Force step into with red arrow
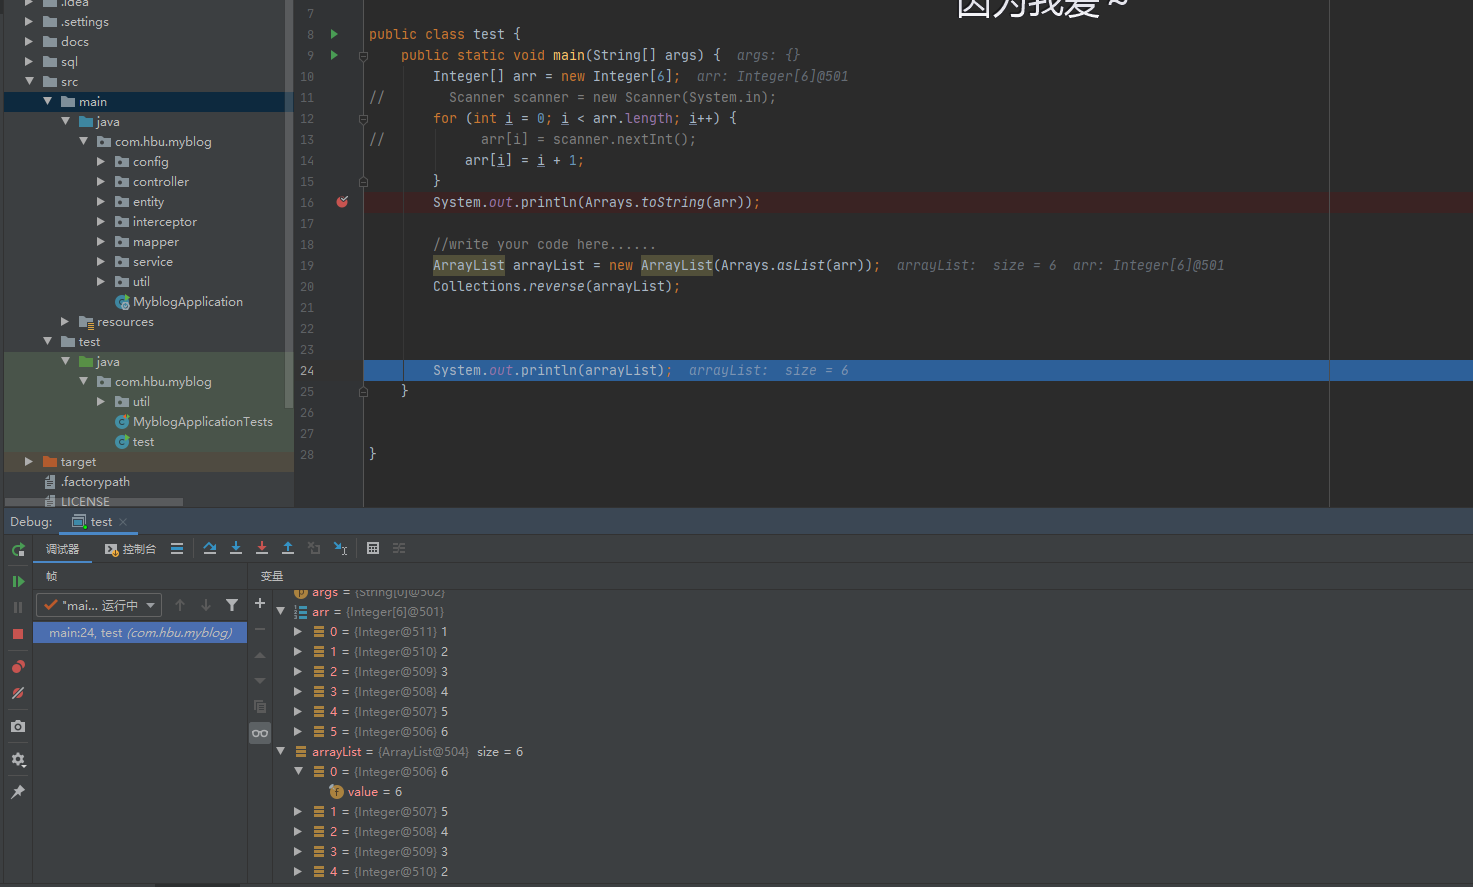The image size is (1473, 887). pyautogui.click(x=262, y=548)
